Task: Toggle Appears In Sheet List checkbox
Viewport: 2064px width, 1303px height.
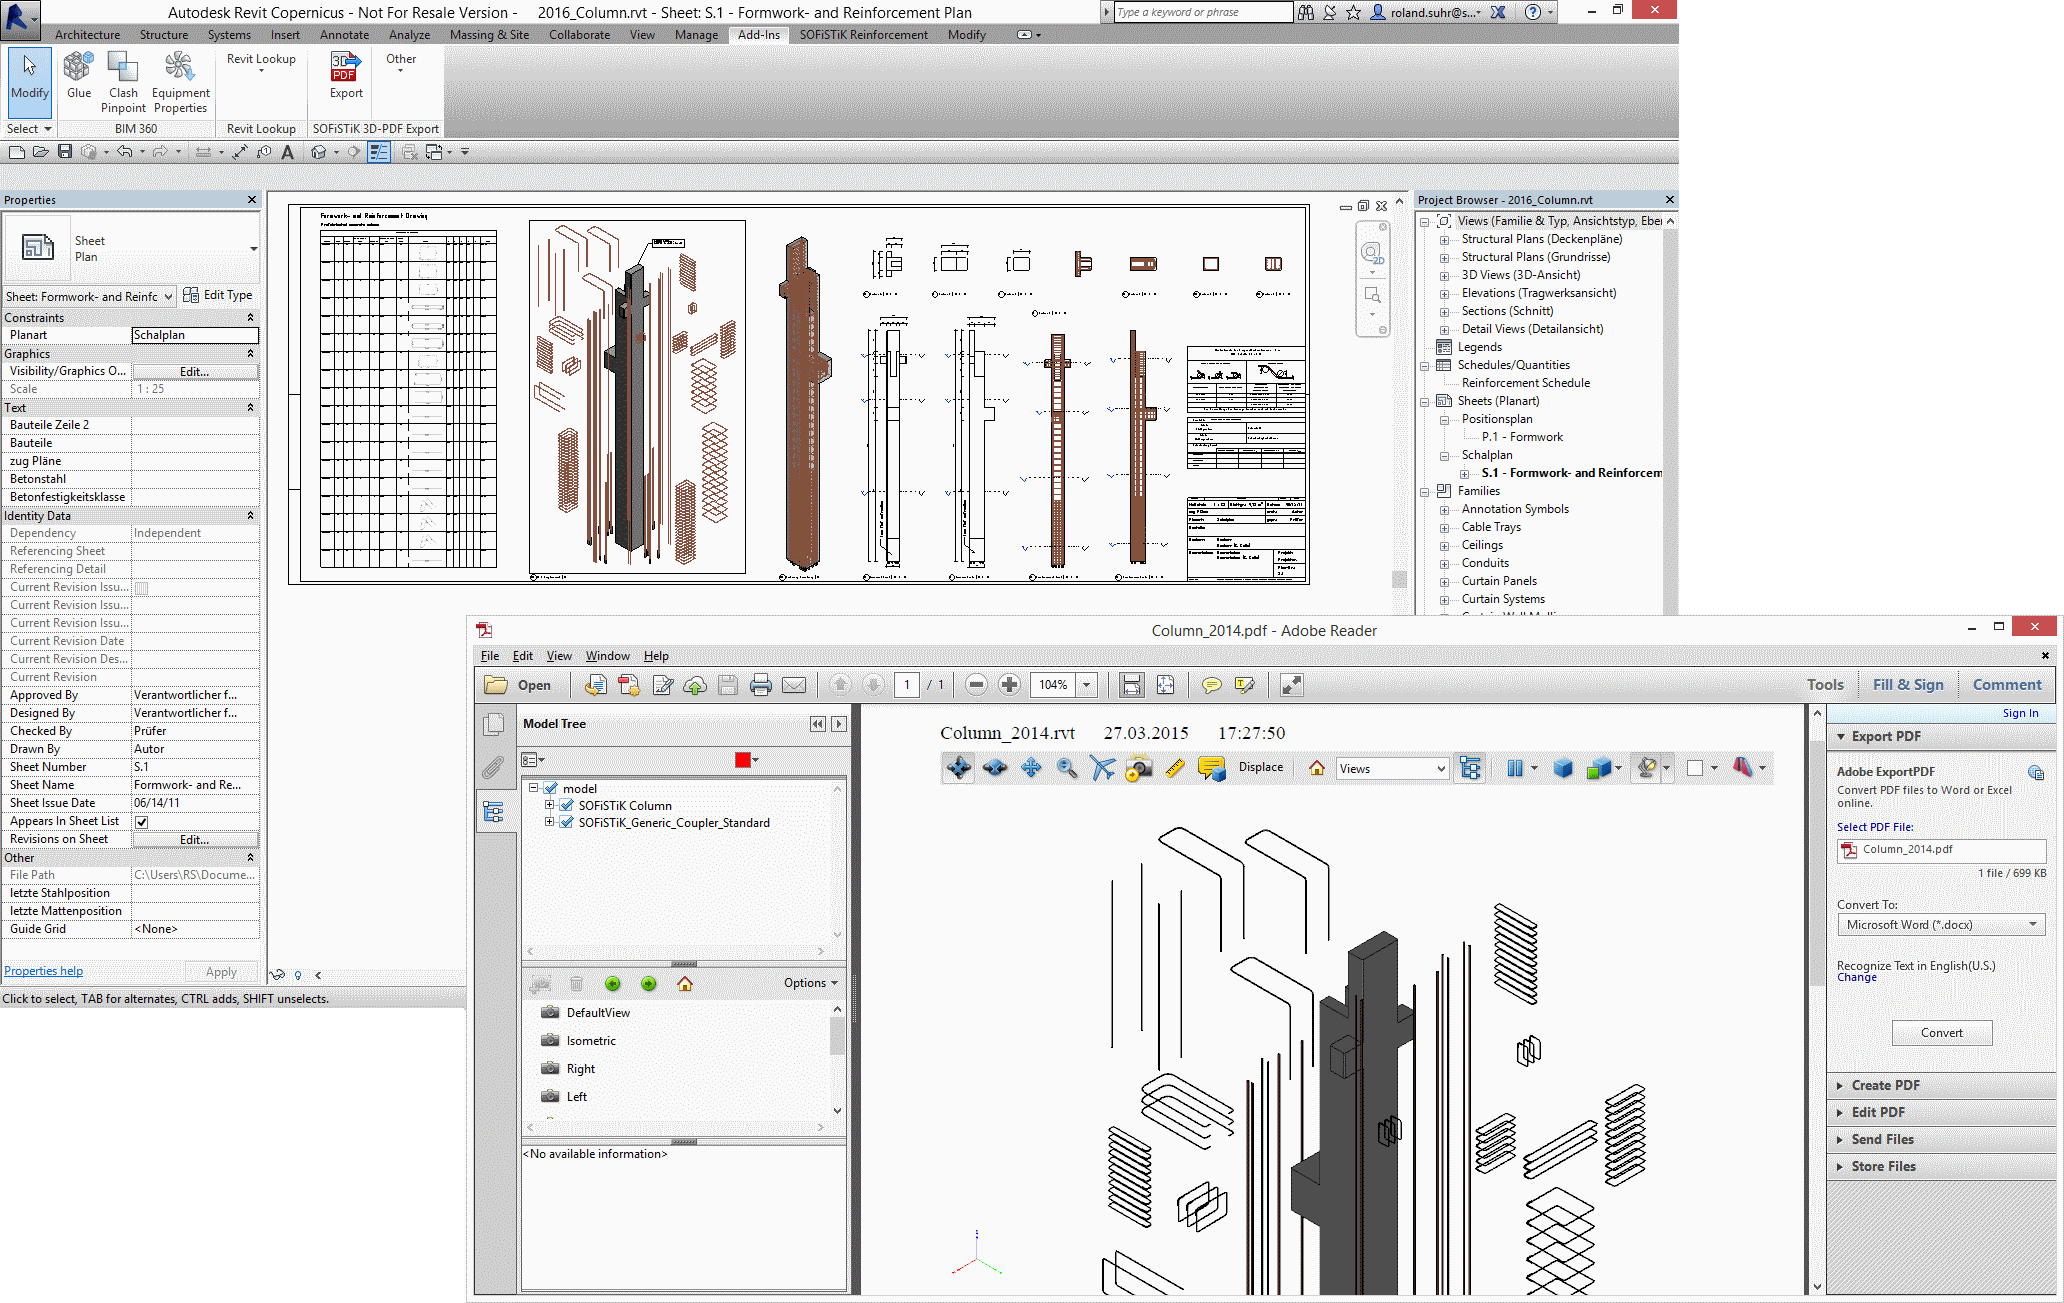Action: (x=142, y=822)
